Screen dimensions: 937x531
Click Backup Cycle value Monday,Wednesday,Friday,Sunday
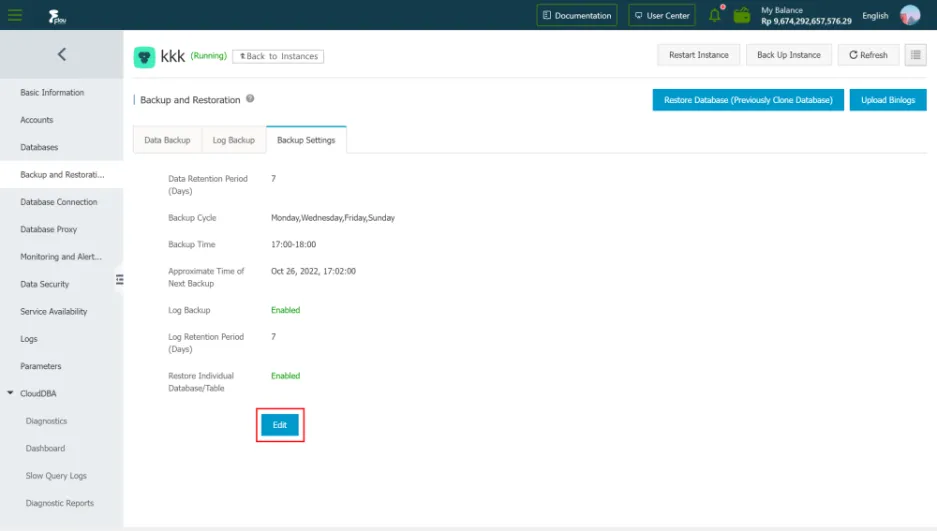tap(333, 218)
